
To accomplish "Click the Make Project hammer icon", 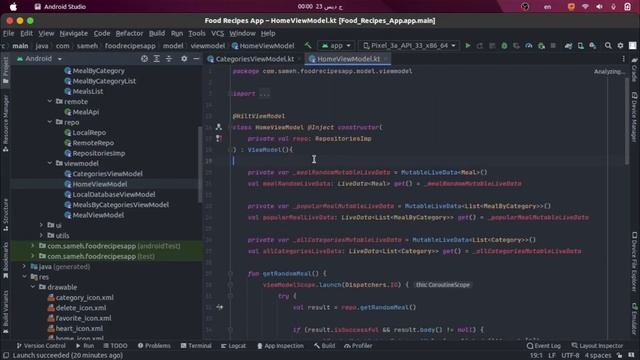I will pos(308,46).
